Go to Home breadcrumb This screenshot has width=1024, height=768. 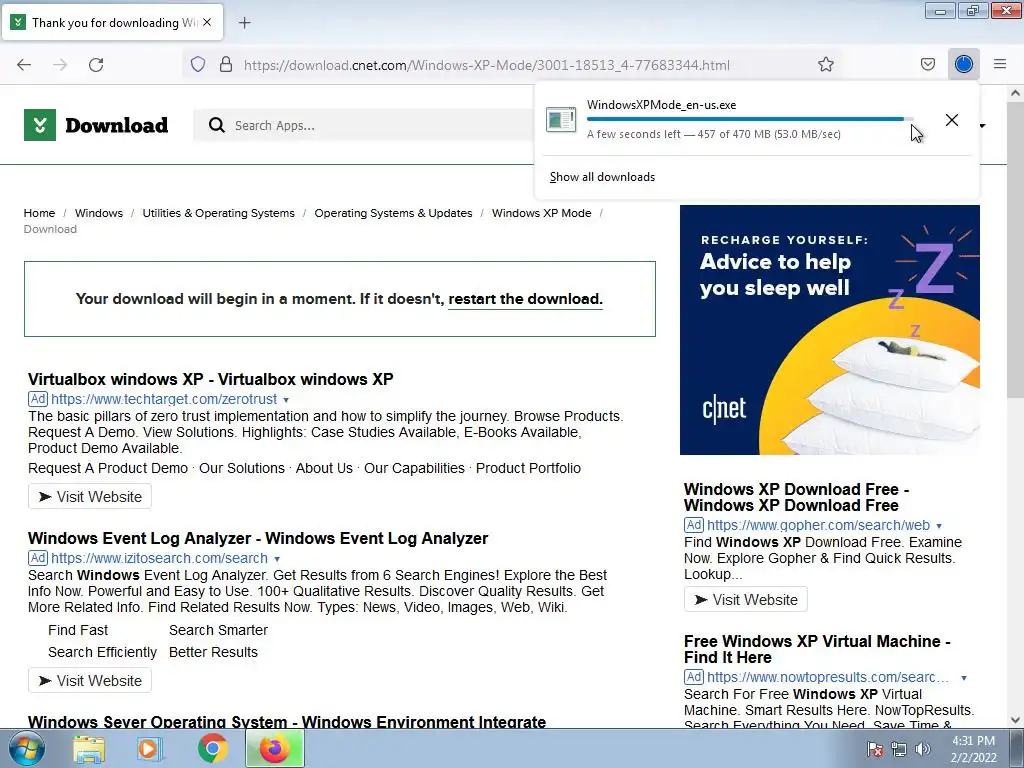pyautogui.click(x=39, y=213)
